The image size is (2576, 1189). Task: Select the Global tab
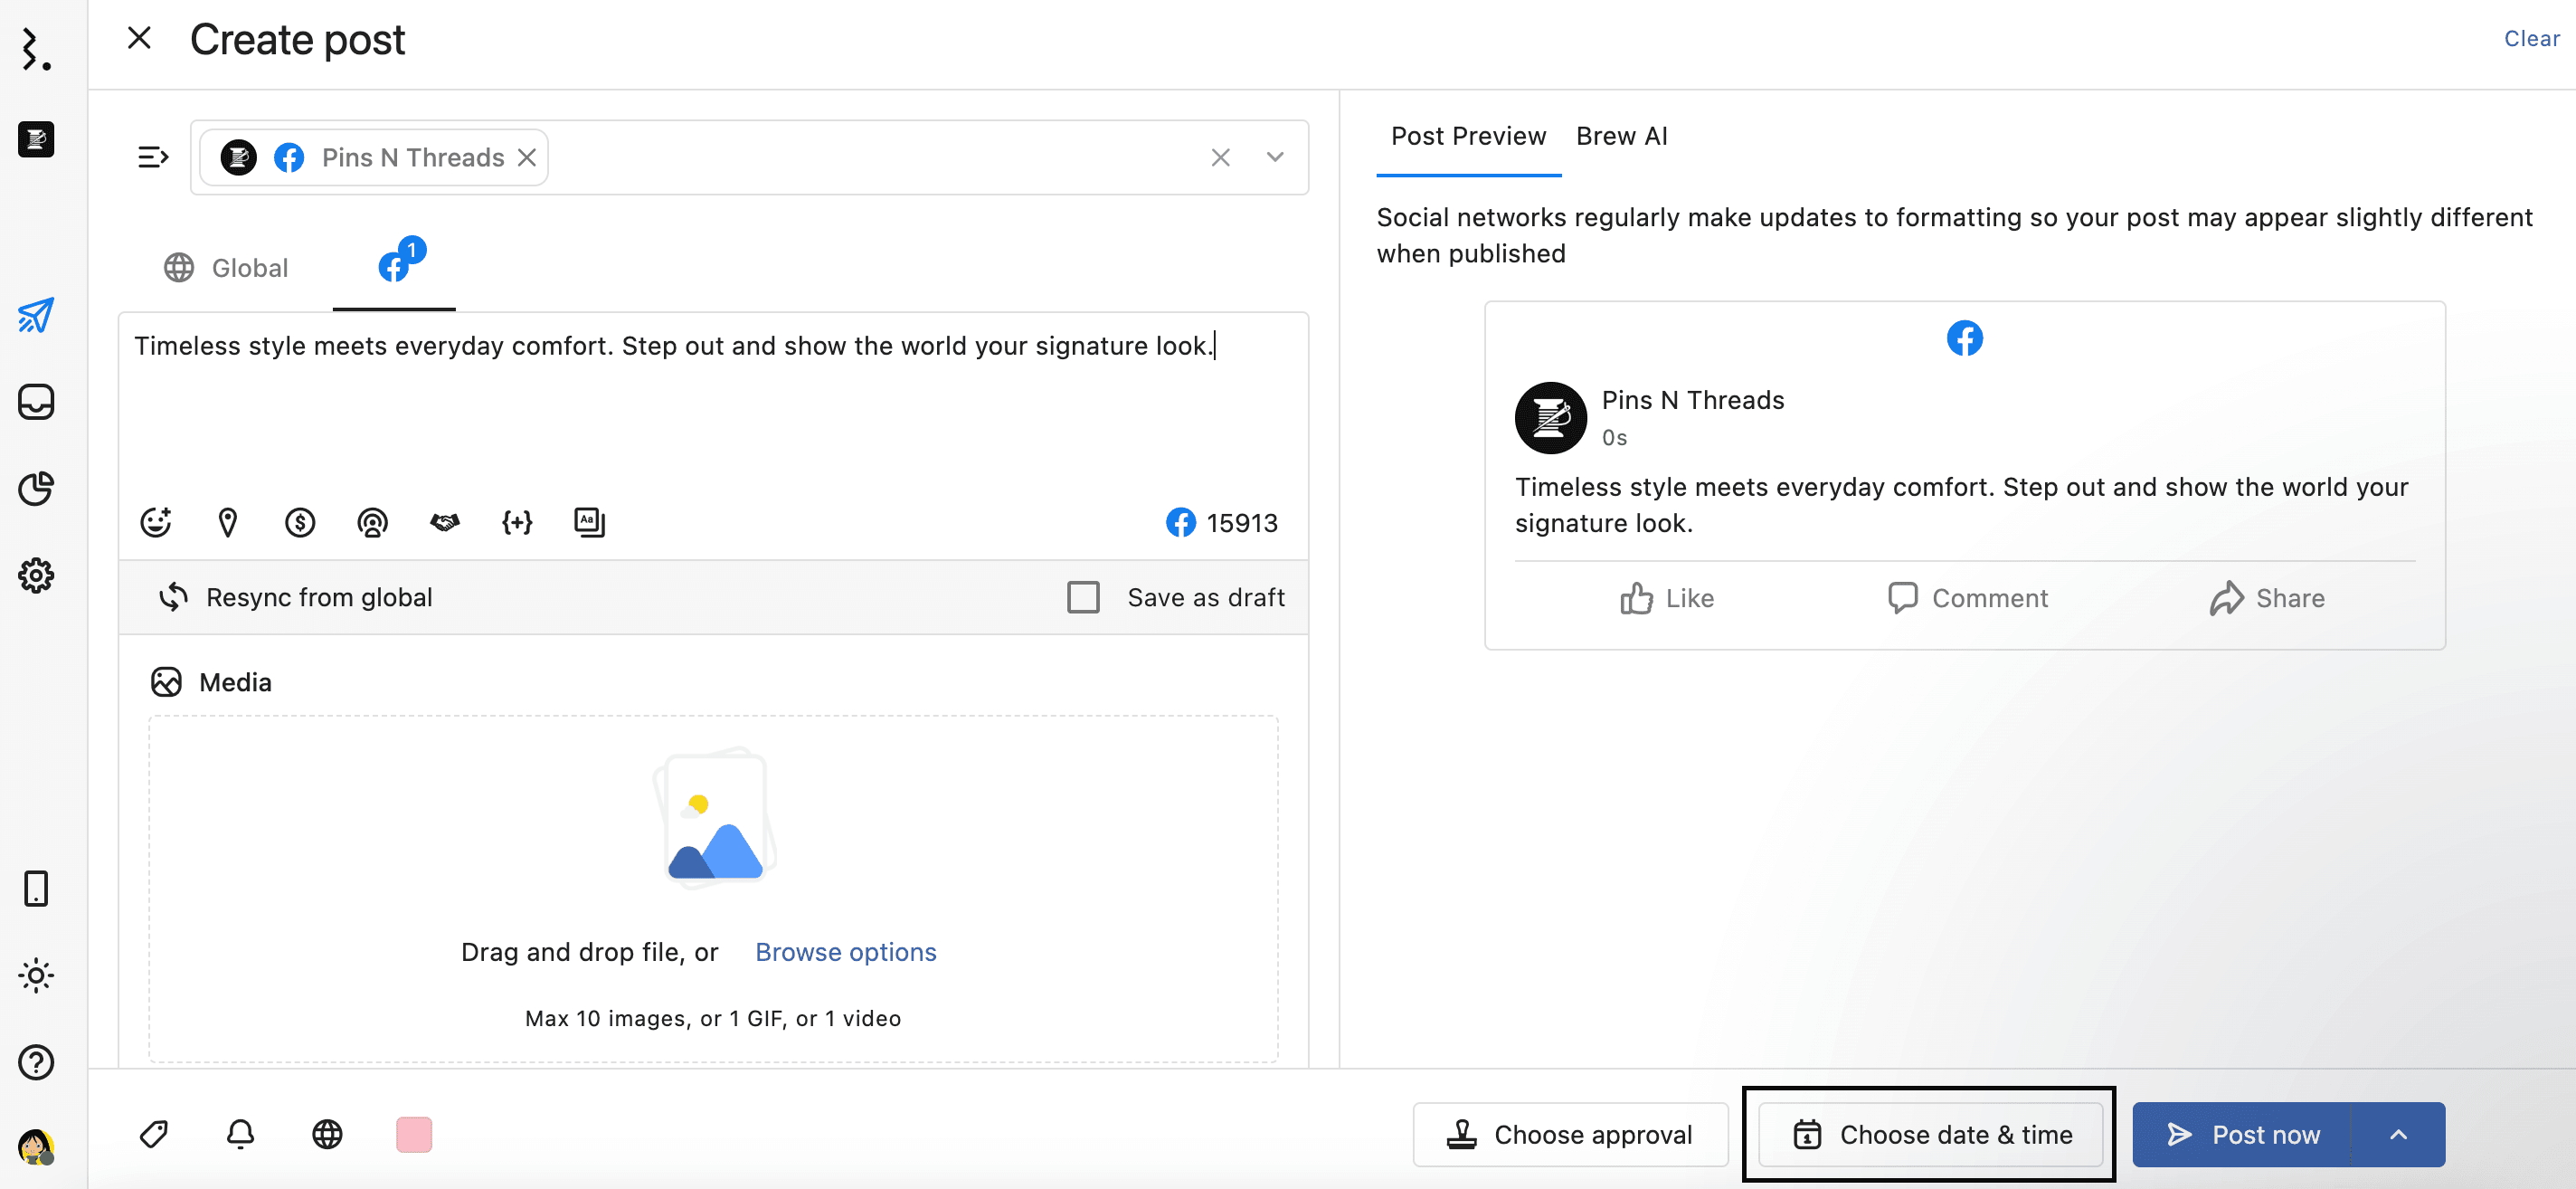coord(227,267)
